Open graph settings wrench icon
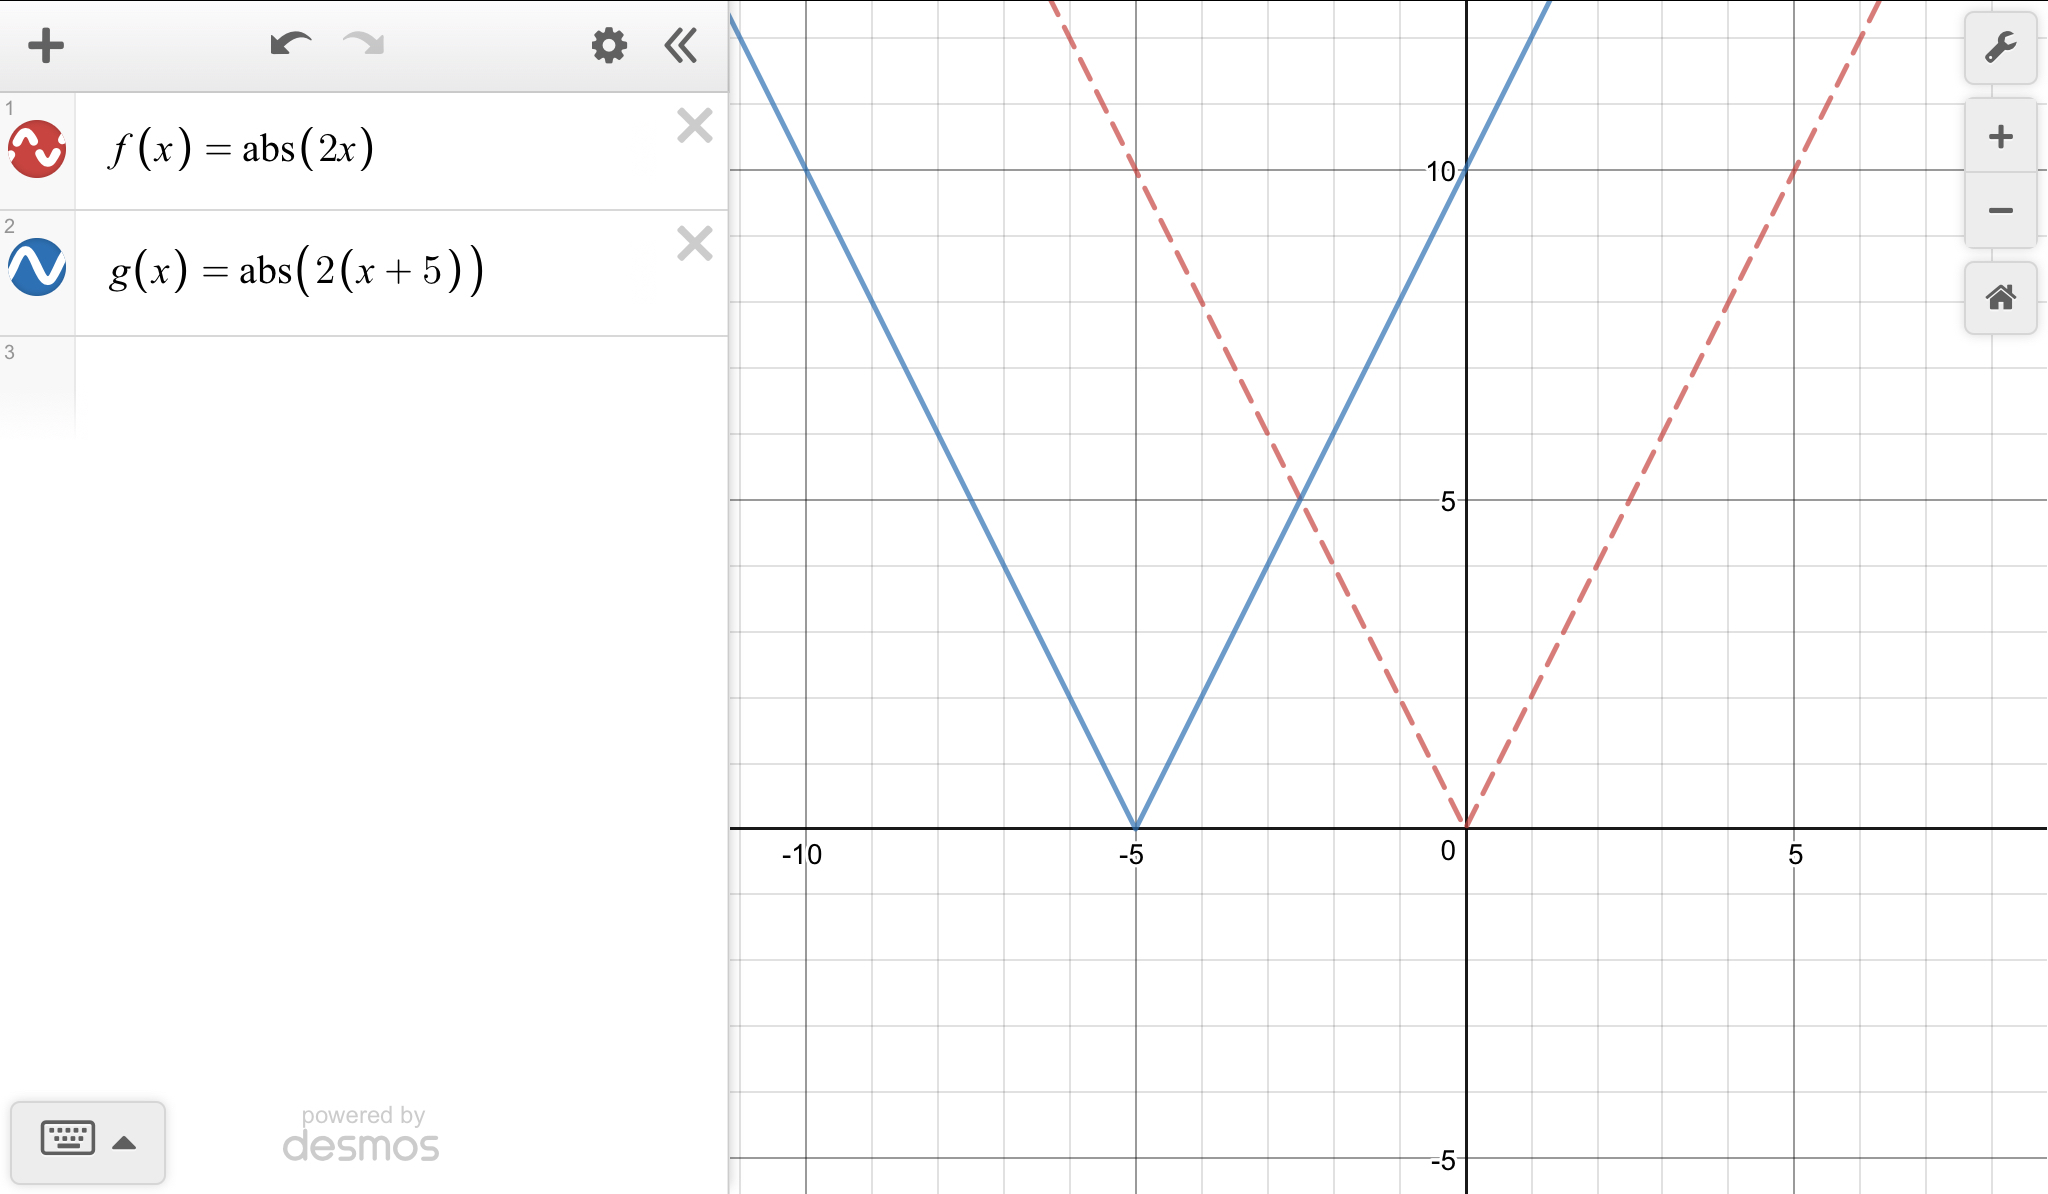 2000,47
